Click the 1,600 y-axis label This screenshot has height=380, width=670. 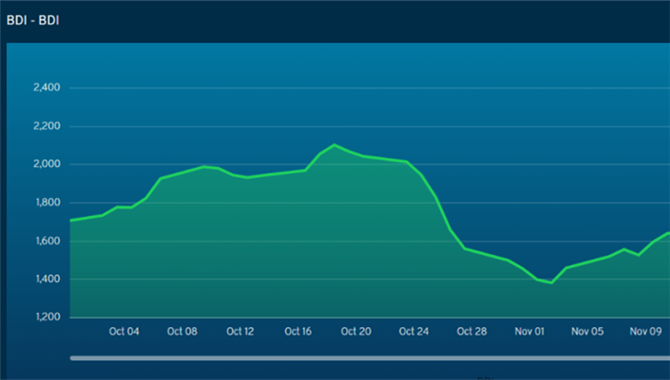(47, 241)
